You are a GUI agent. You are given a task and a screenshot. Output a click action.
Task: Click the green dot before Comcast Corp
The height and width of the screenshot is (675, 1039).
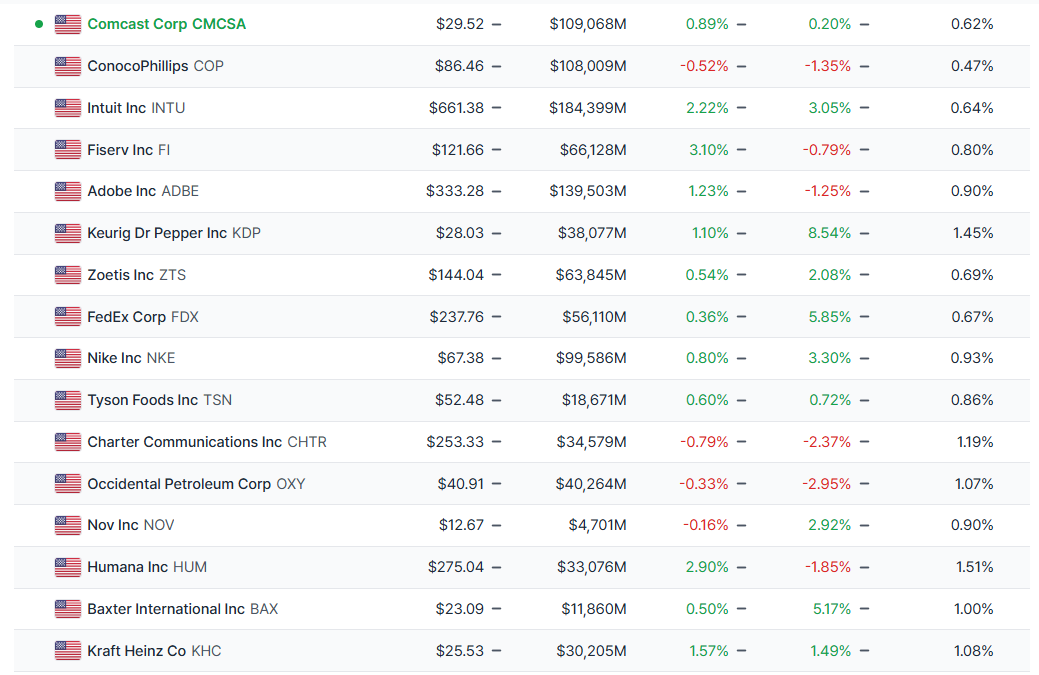pyautogui.click(x=39, y=24)
